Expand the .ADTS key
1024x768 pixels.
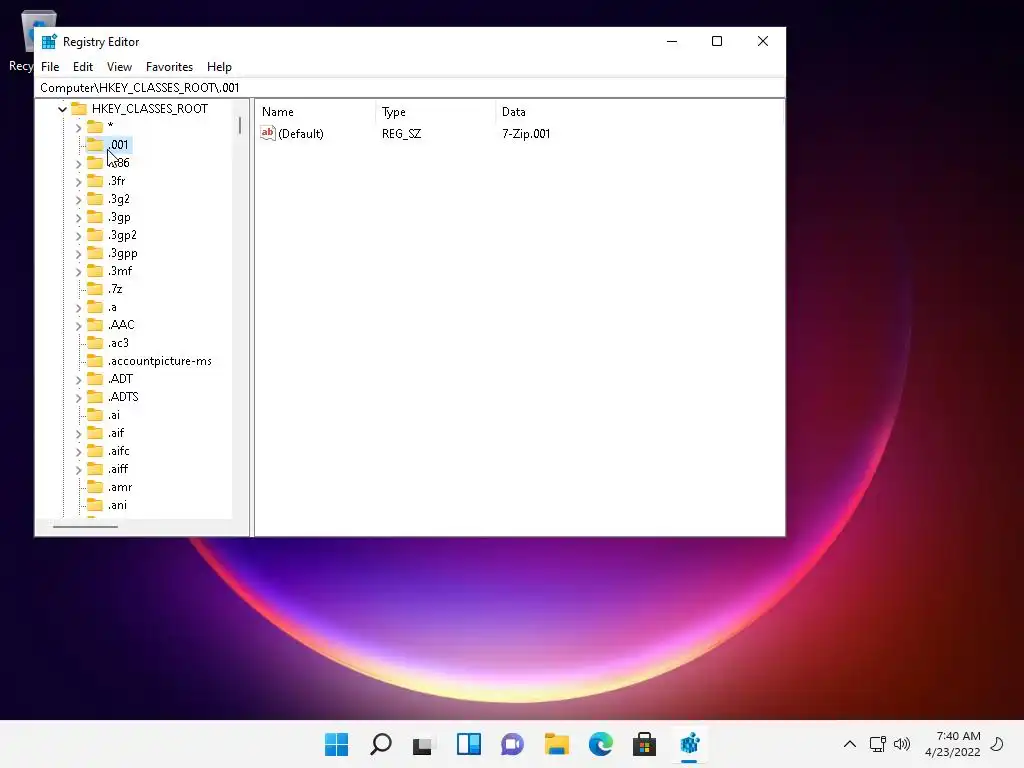[78, 398]
